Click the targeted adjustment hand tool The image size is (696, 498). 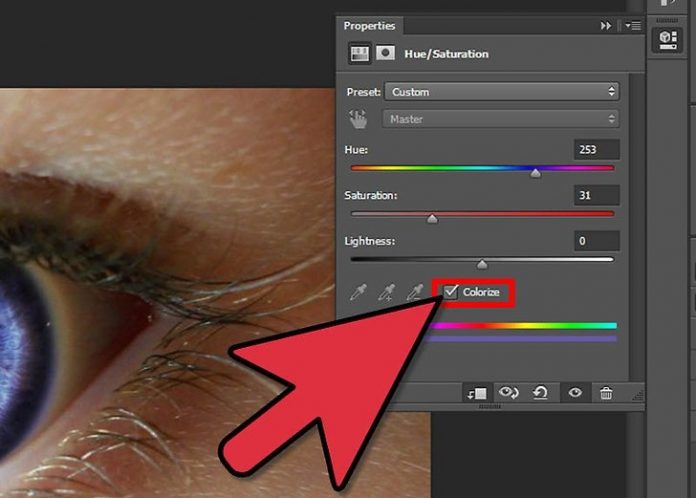pyautogui.click(x=358, y=119)
